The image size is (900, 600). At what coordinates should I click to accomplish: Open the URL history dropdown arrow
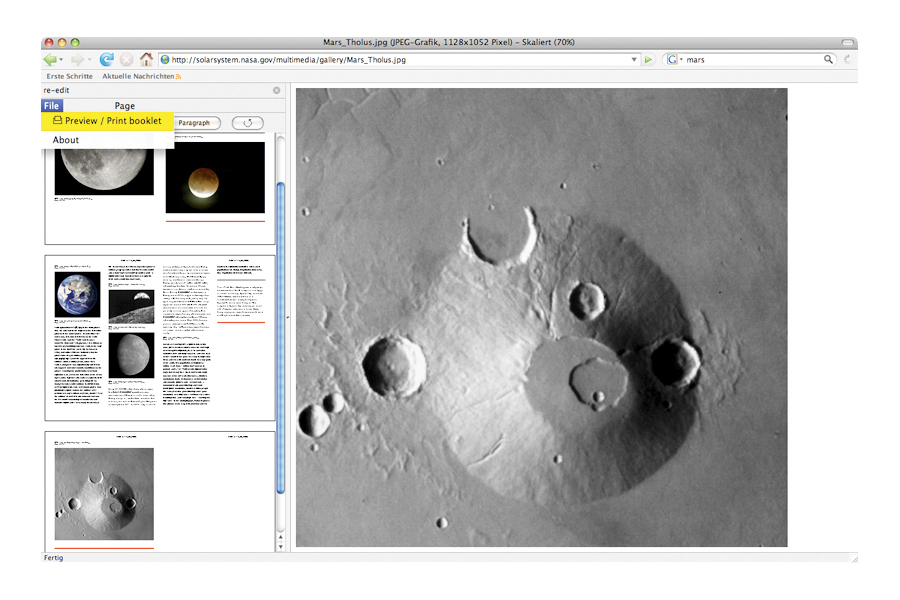(x=634, y=60)
